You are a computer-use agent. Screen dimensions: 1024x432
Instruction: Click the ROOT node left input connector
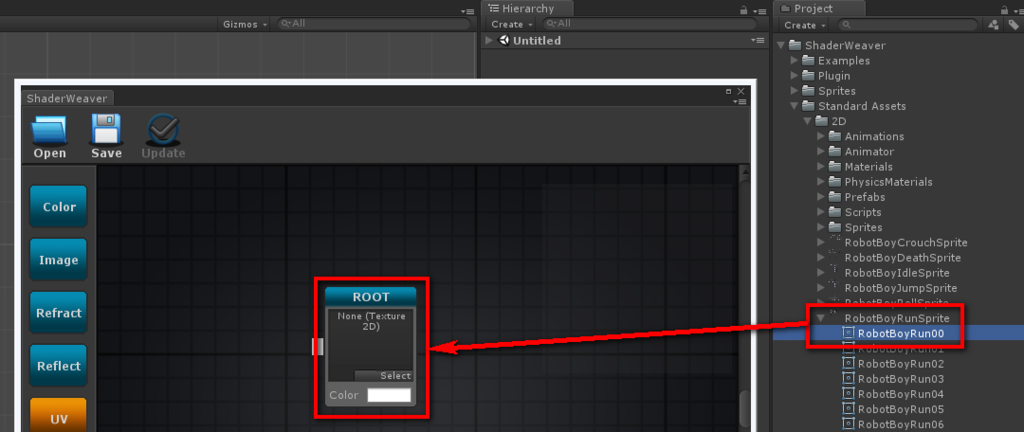pos(317,347)
